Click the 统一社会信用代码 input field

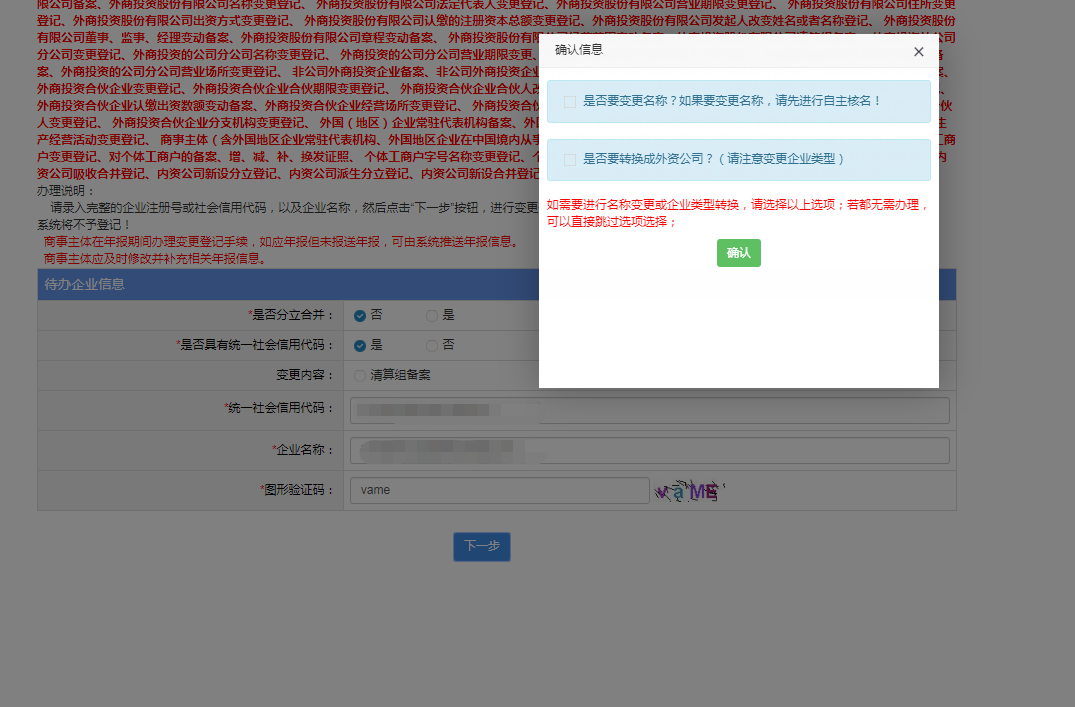click(648, 410)
